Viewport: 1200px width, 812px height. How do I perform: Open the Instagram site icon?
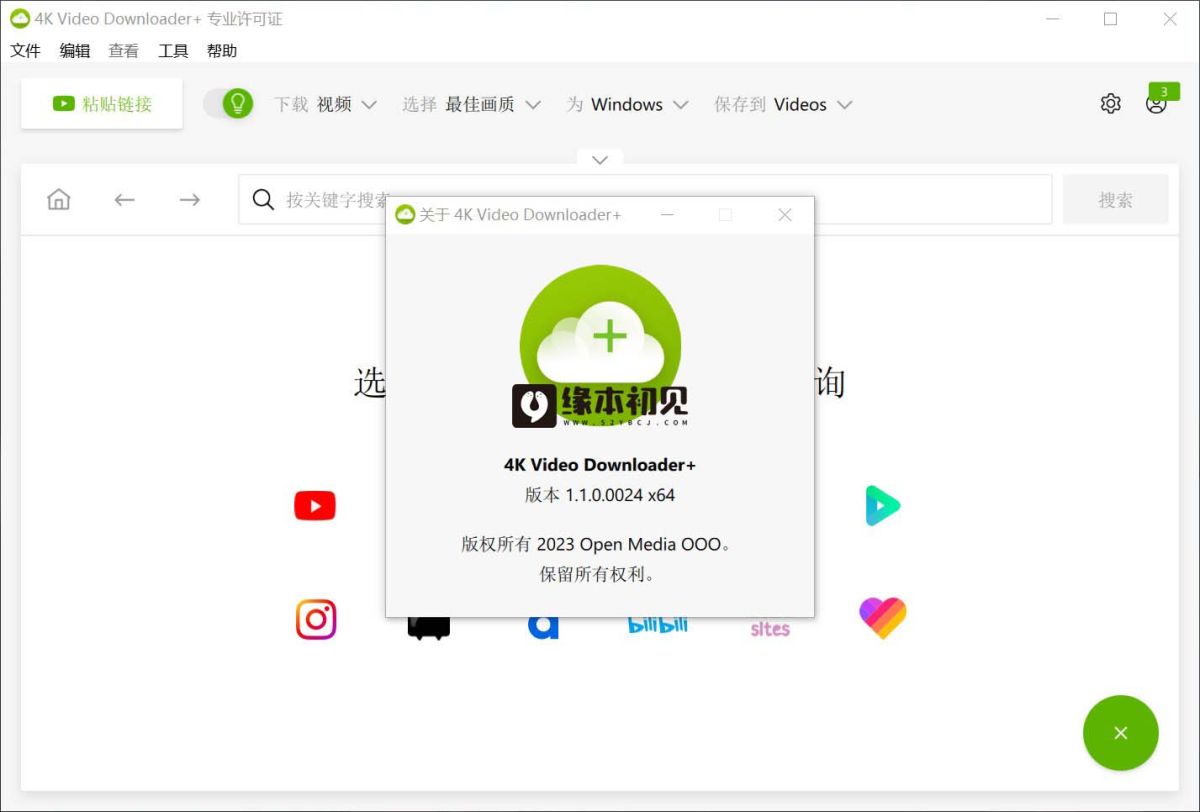click(x=316, y=620)
